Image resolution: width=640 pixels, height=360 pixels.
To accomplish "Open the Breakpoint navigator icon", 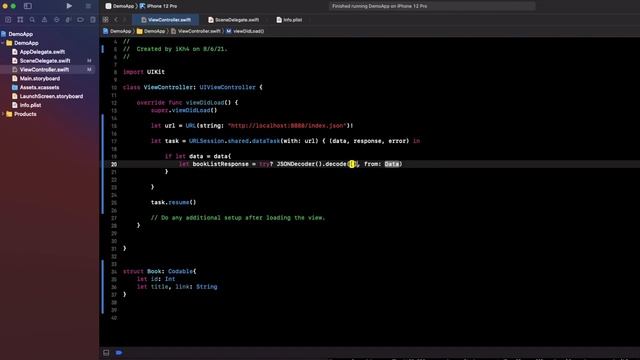I will (x=80, y=20).
